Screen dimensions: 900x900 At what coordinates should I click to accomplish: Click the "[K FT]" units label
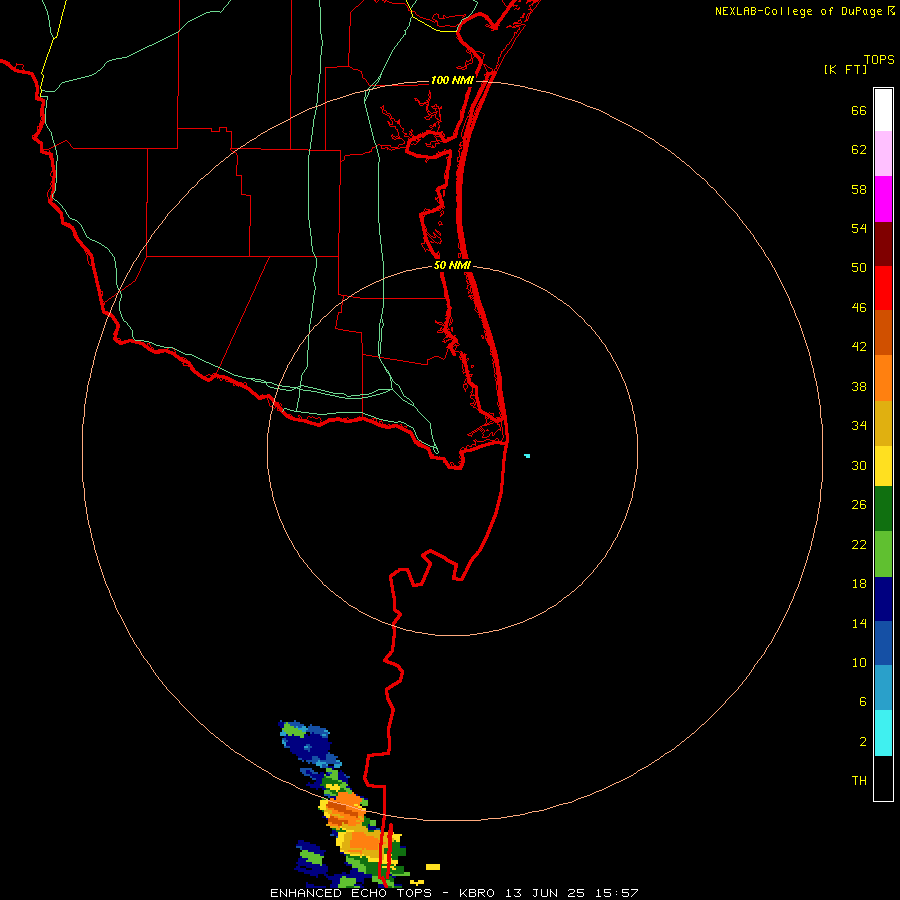coord(845,70)
